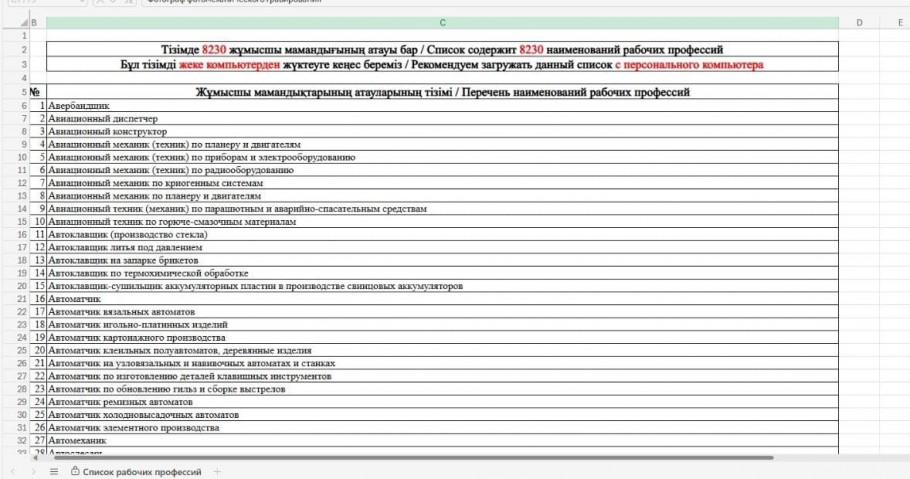Select cell Автоматчик клеильных полуавтоматов, деревянные изделия
Viewport: 910px width, 479px height.
442,350
